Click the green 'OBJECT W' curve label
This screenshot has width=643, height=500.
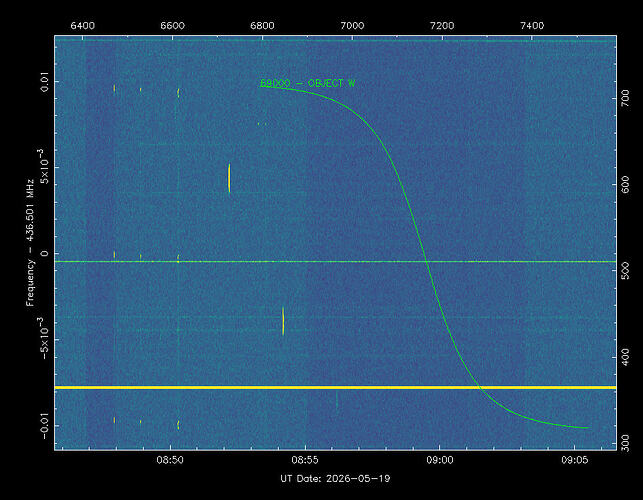tap(308, 83)
